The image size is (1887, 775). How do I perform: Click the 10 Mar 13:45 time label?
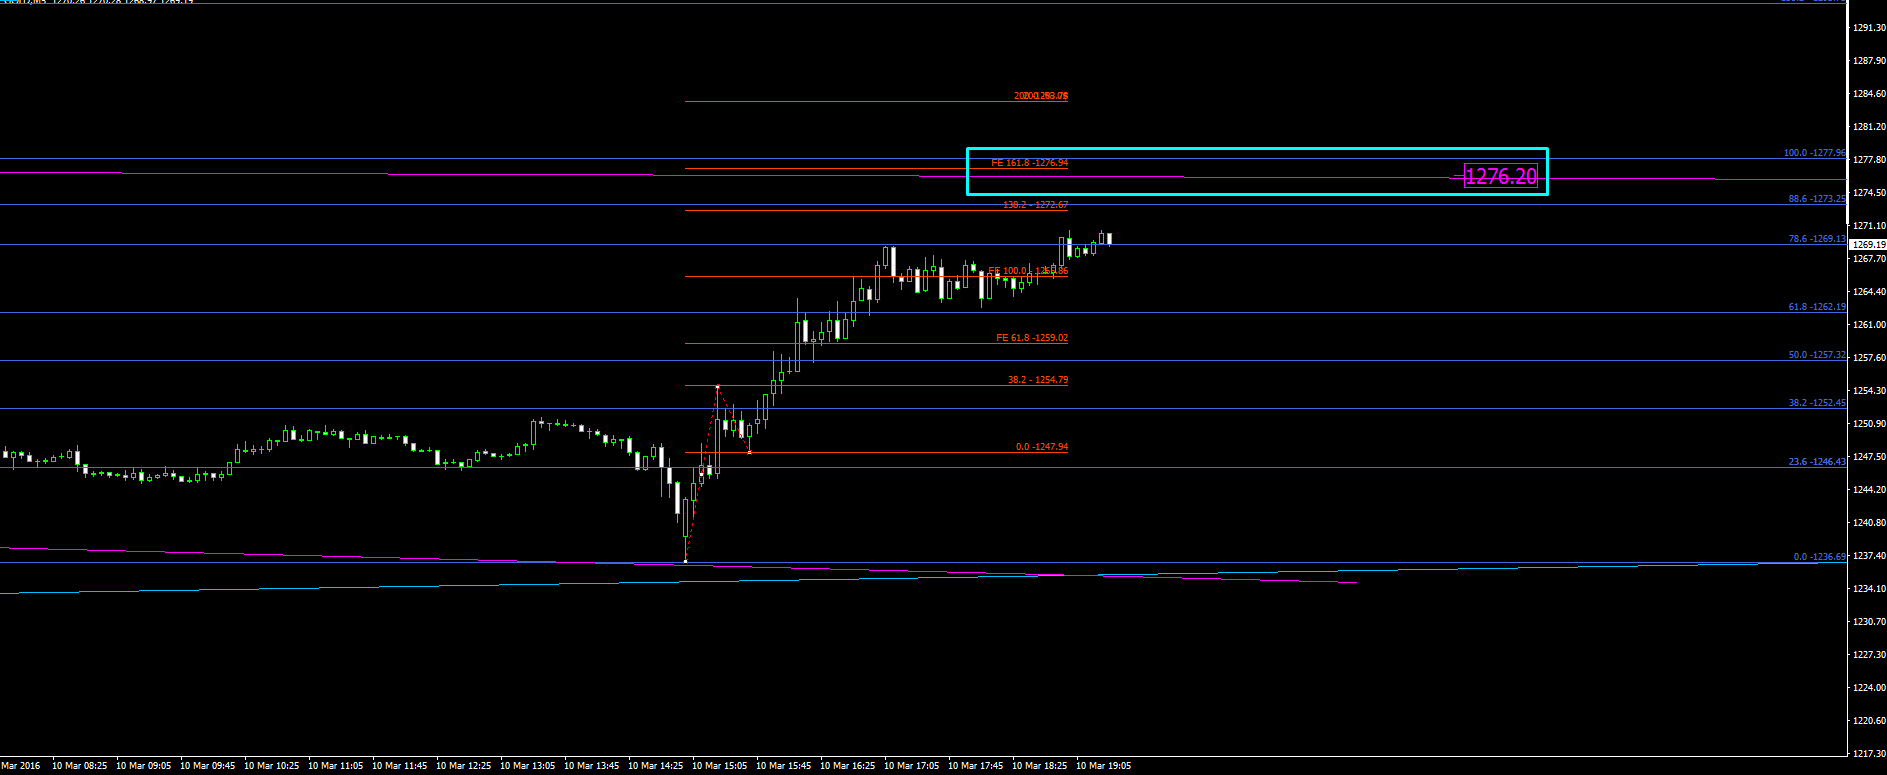[591, 766]
